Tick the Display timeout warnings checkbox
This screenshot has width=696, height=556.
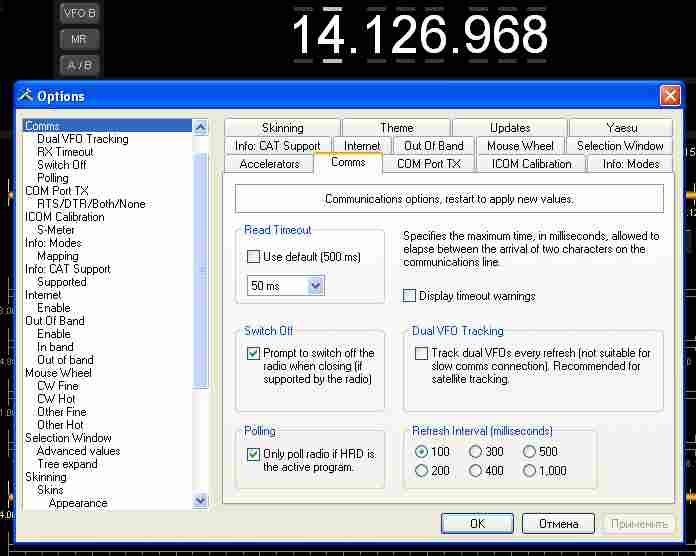(409, 296)
